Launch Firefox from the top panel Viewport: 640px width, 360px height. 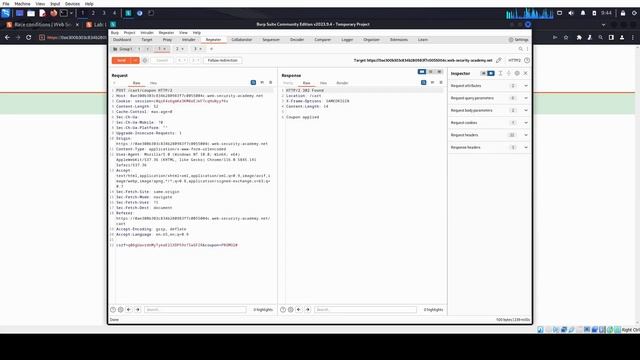click(53, 13)
